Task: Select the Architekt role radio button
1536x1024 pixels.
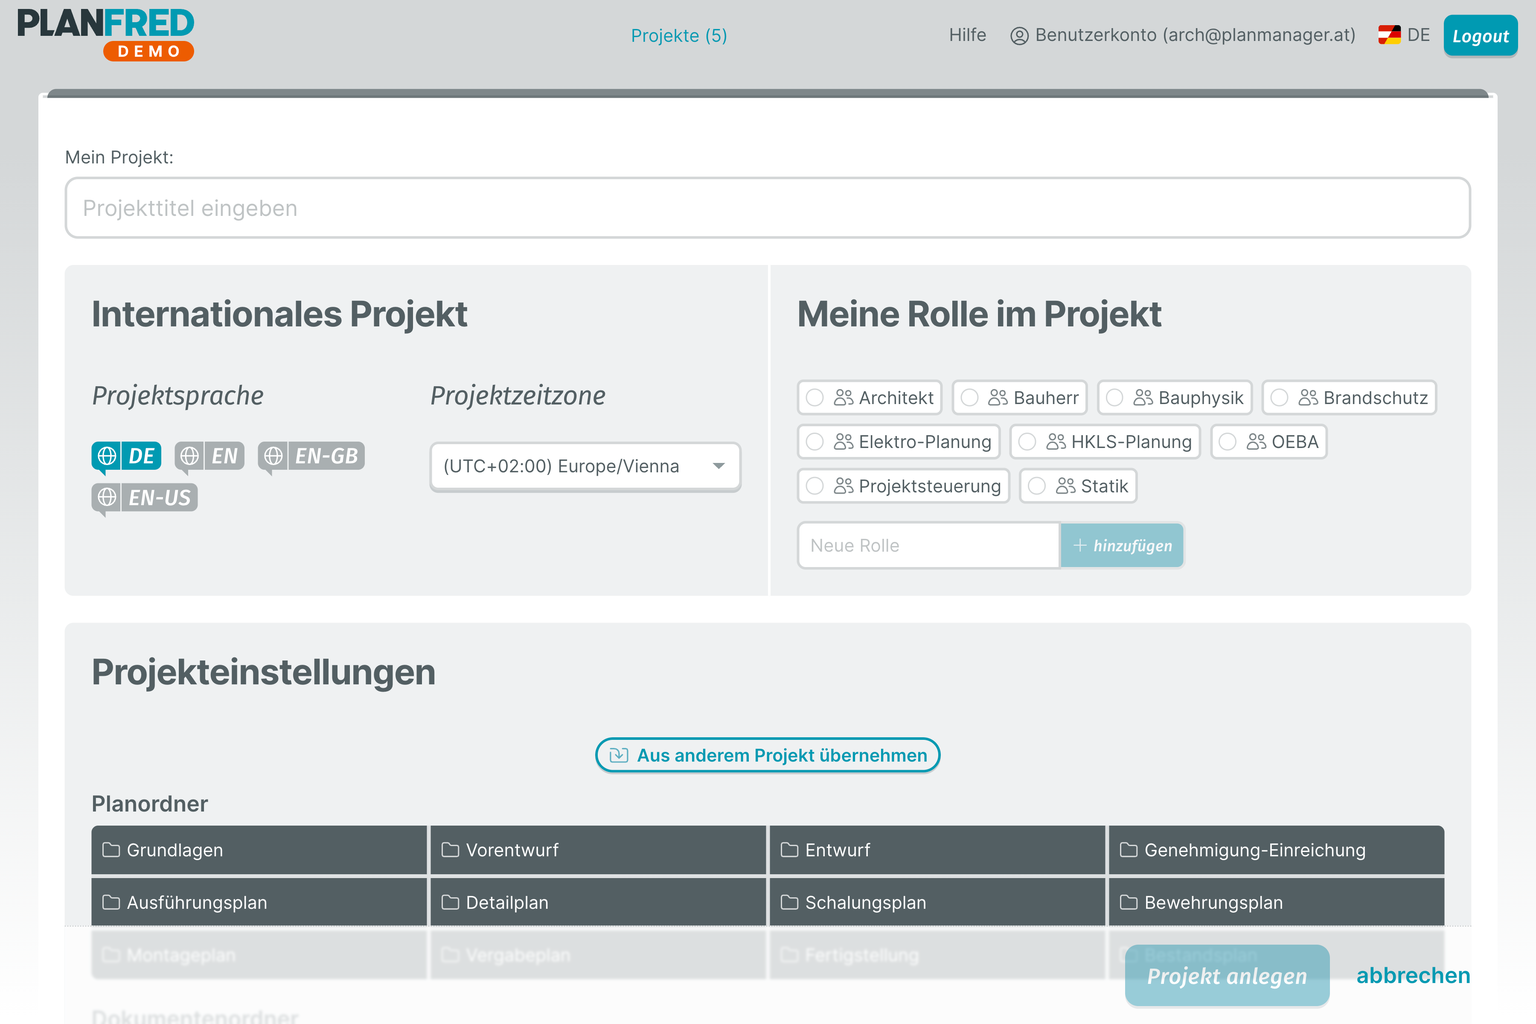Action: 815,398
